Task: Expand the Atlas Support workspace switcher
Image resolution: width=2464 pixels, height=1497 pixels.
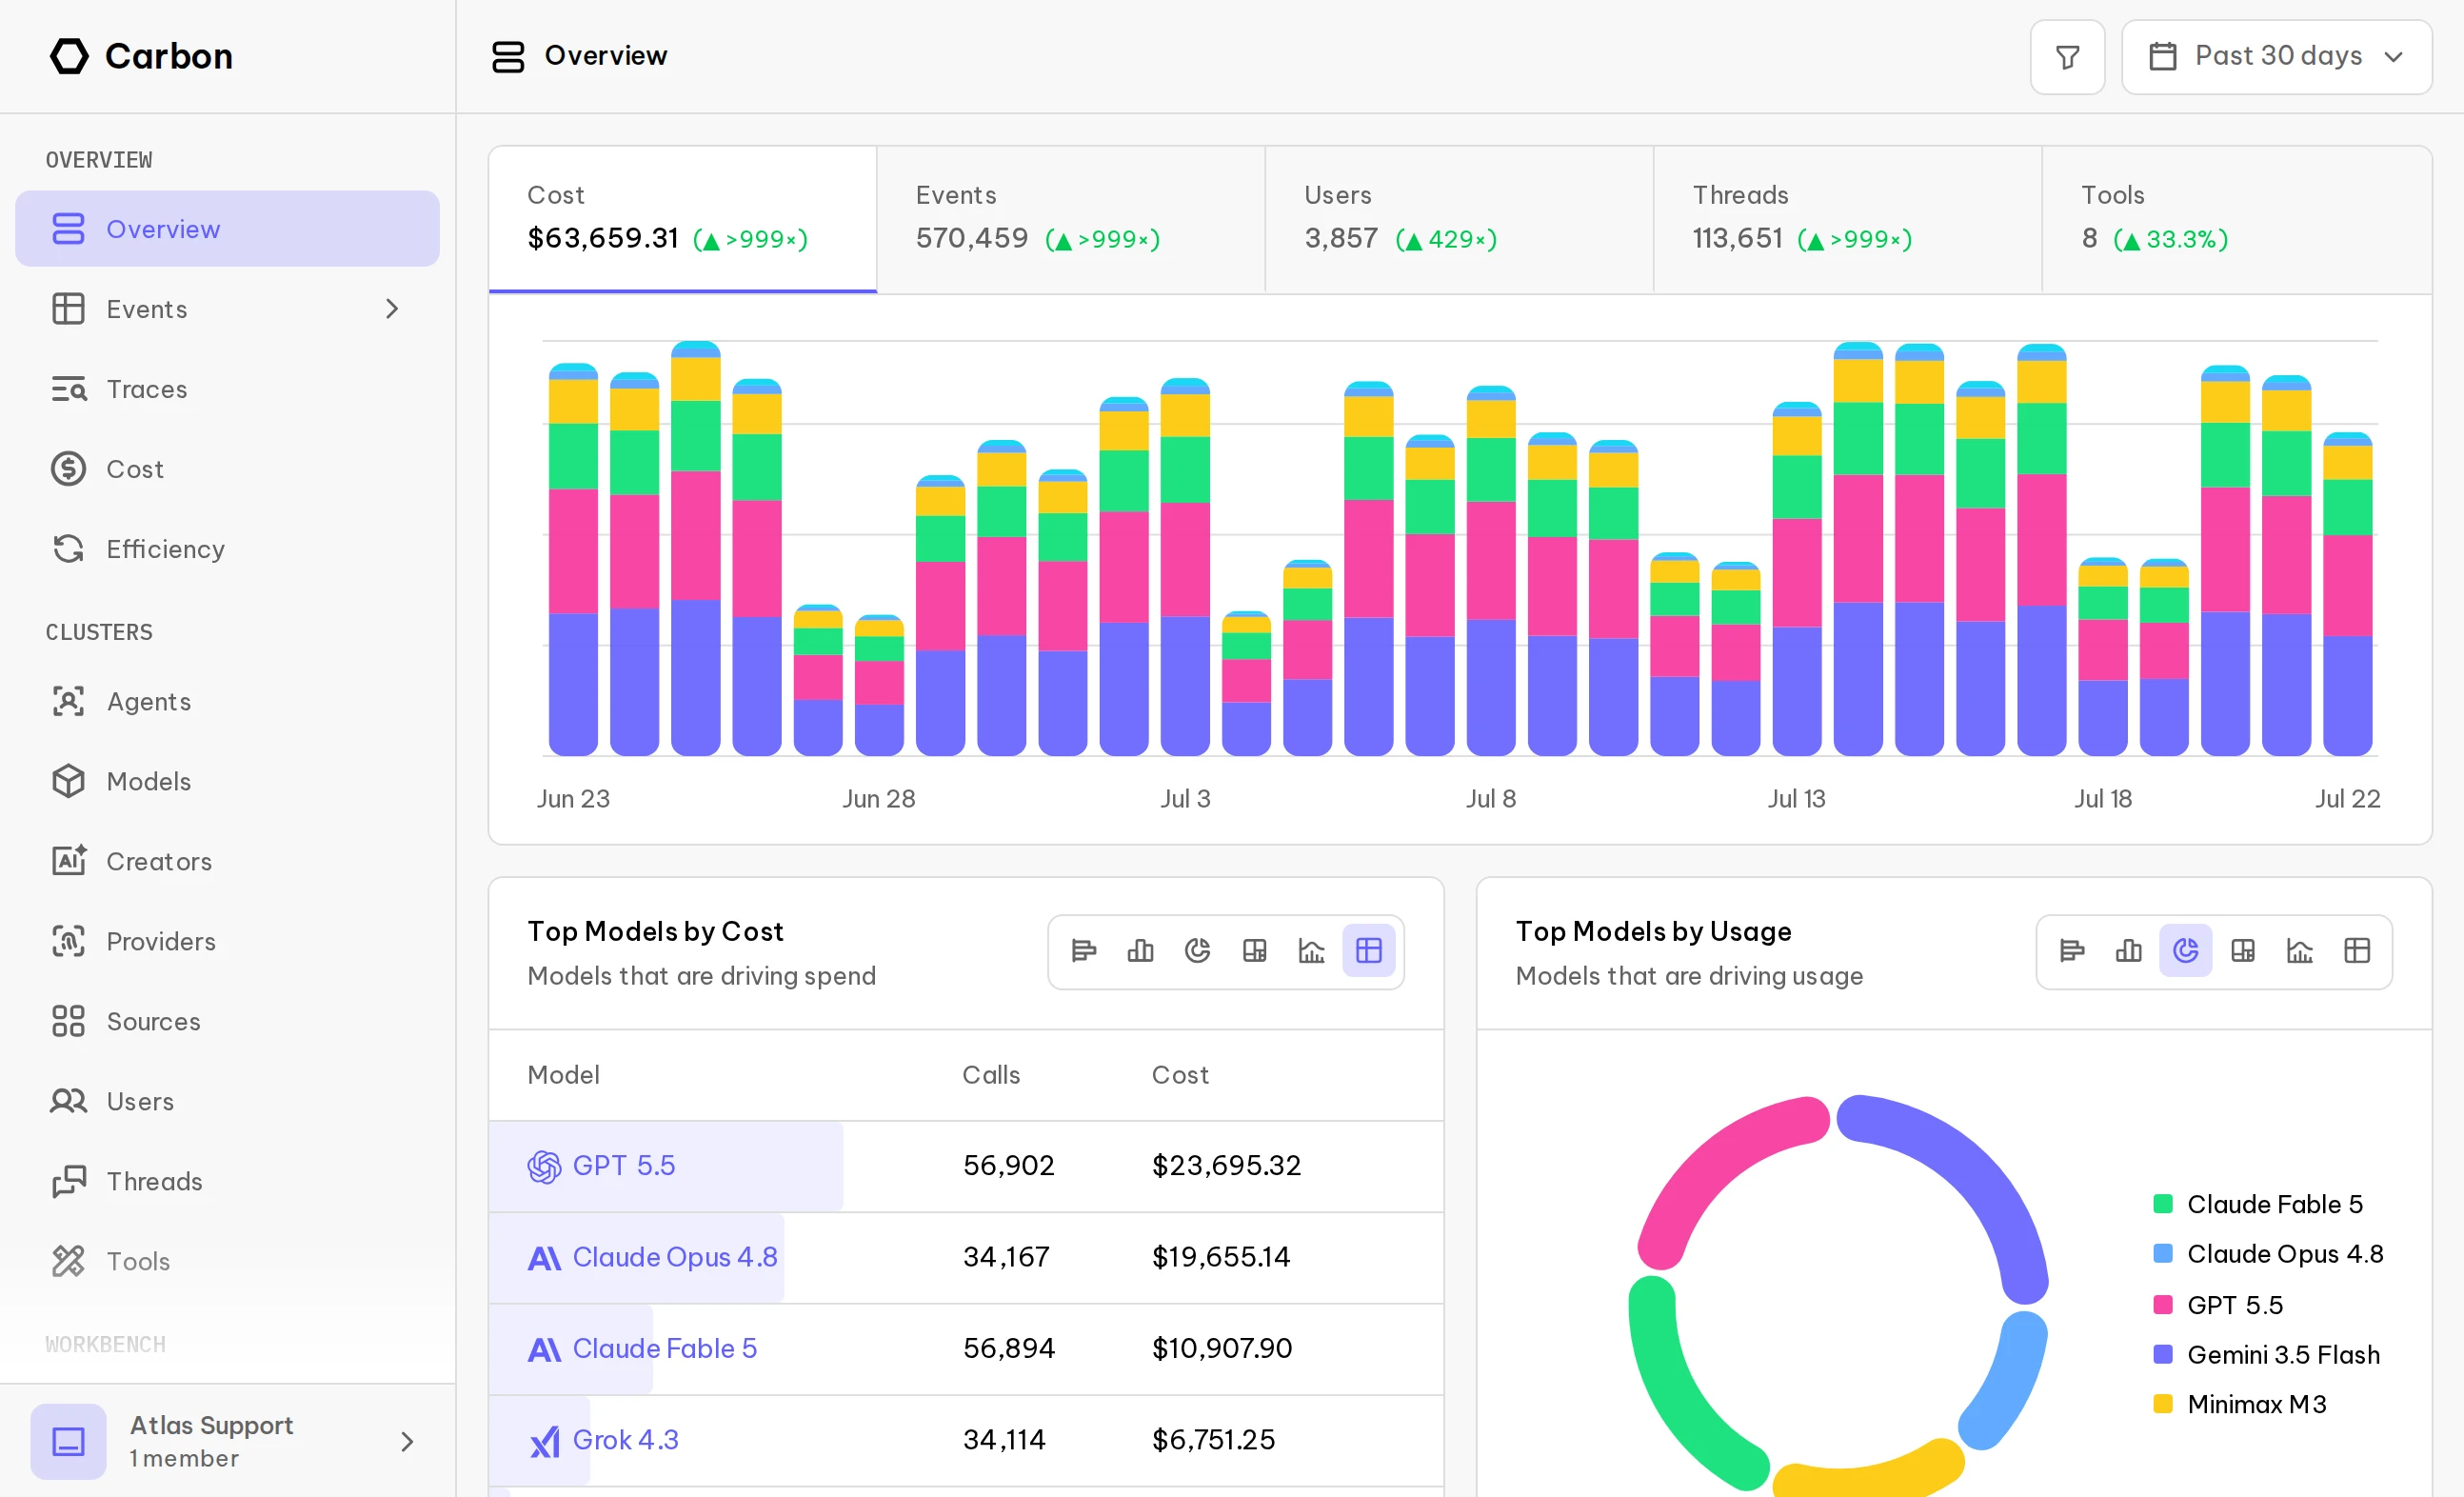Action: [407, 1441]
